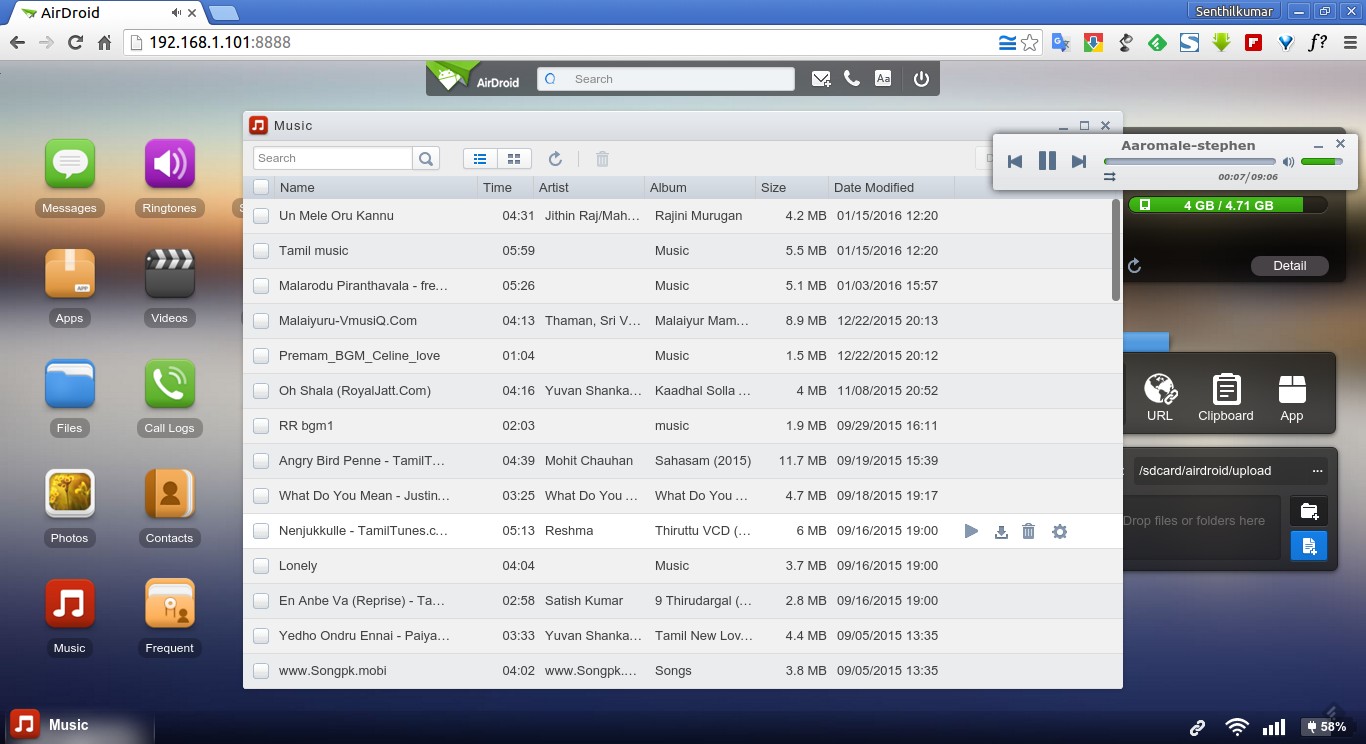Click the Detail button for storage

tap(1289, 266)
